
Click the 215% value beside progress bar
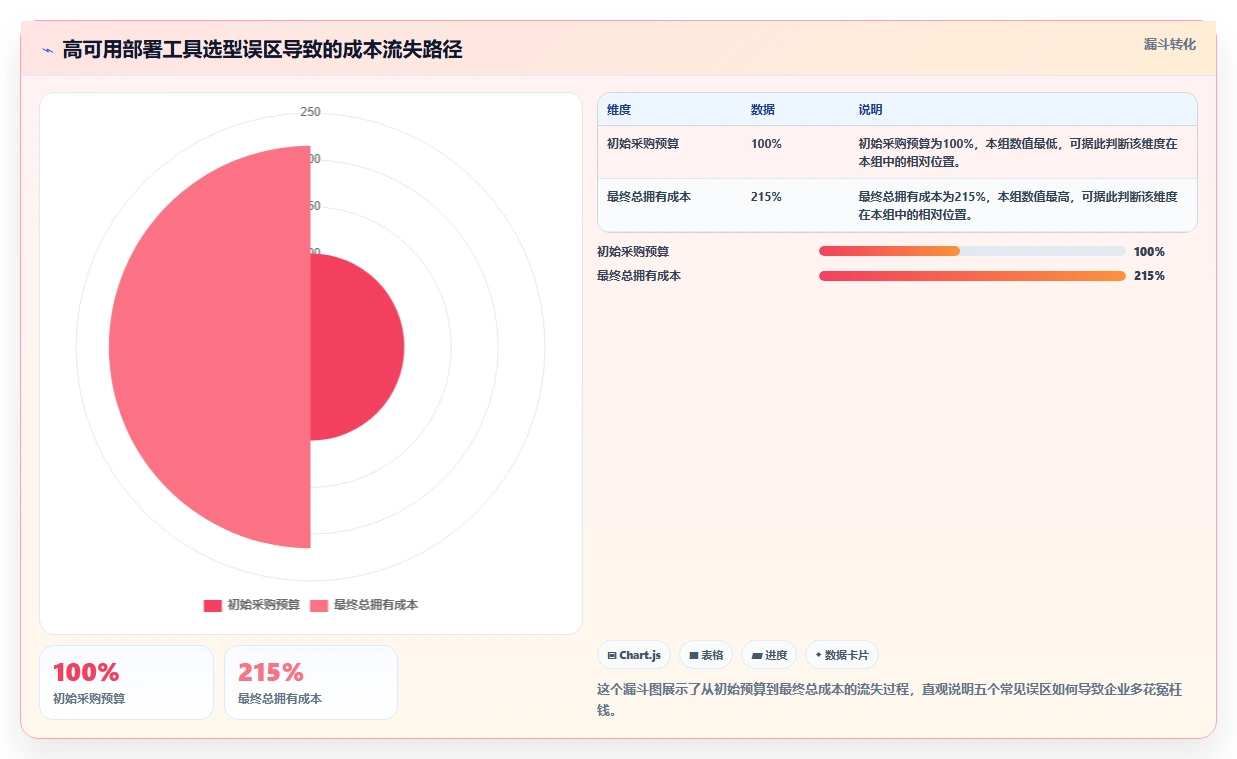(x=1149, y=276)
